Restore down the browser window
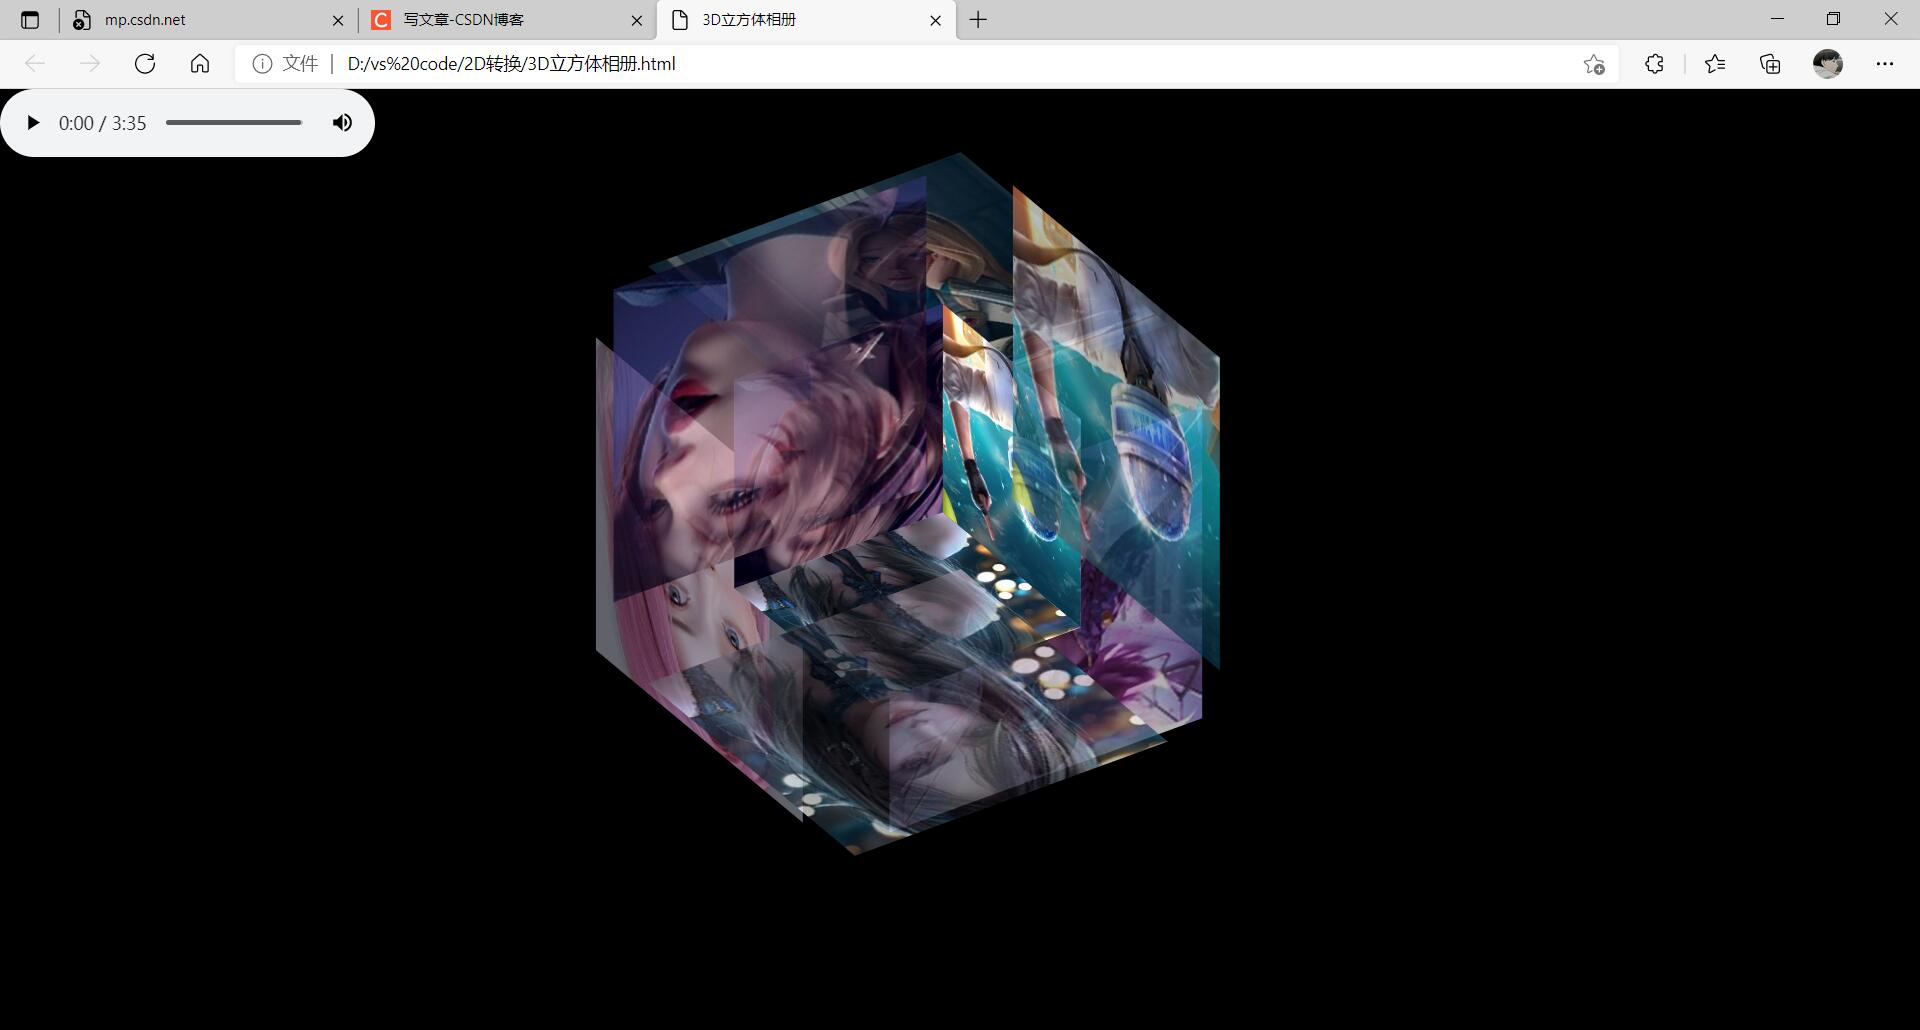This screenshot has height=1030, width=1920. click(1833, 19)
